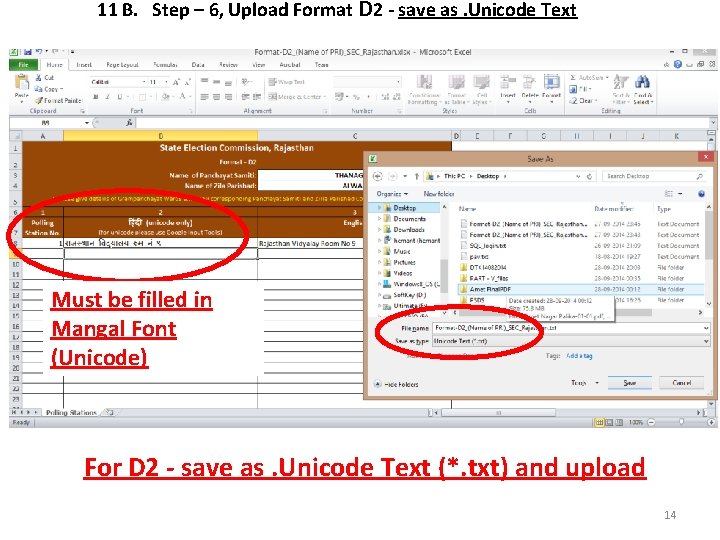This screenshot has width=720, height=540.
Task: Click the Save button in dialog
Action: click(x=630, y=382)
